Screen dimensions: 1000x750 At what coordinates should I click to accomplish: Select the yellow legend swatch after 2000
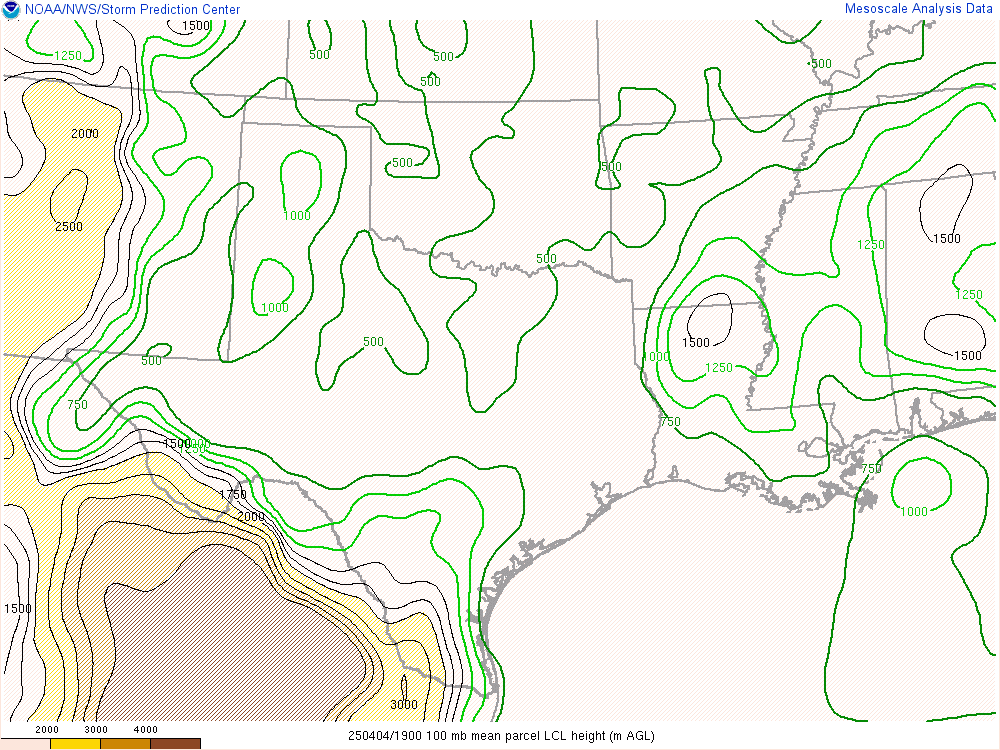[75, 744]
